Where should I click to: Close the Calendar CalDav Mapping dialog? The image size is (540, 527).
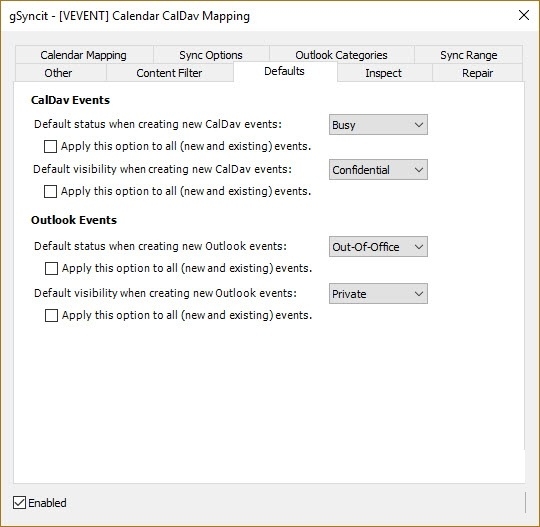tap(524, 15)
